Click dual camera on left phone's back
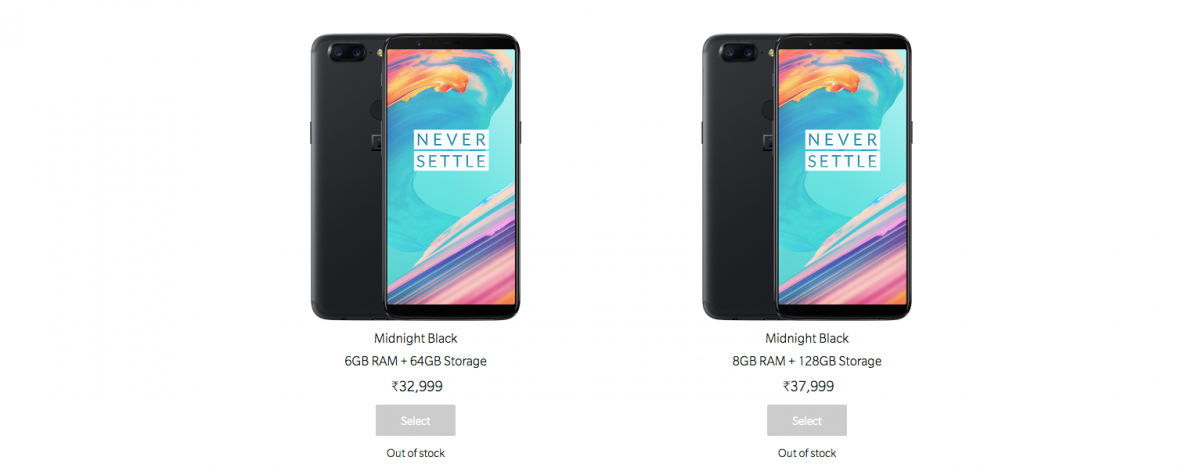 tap(347, 50)
